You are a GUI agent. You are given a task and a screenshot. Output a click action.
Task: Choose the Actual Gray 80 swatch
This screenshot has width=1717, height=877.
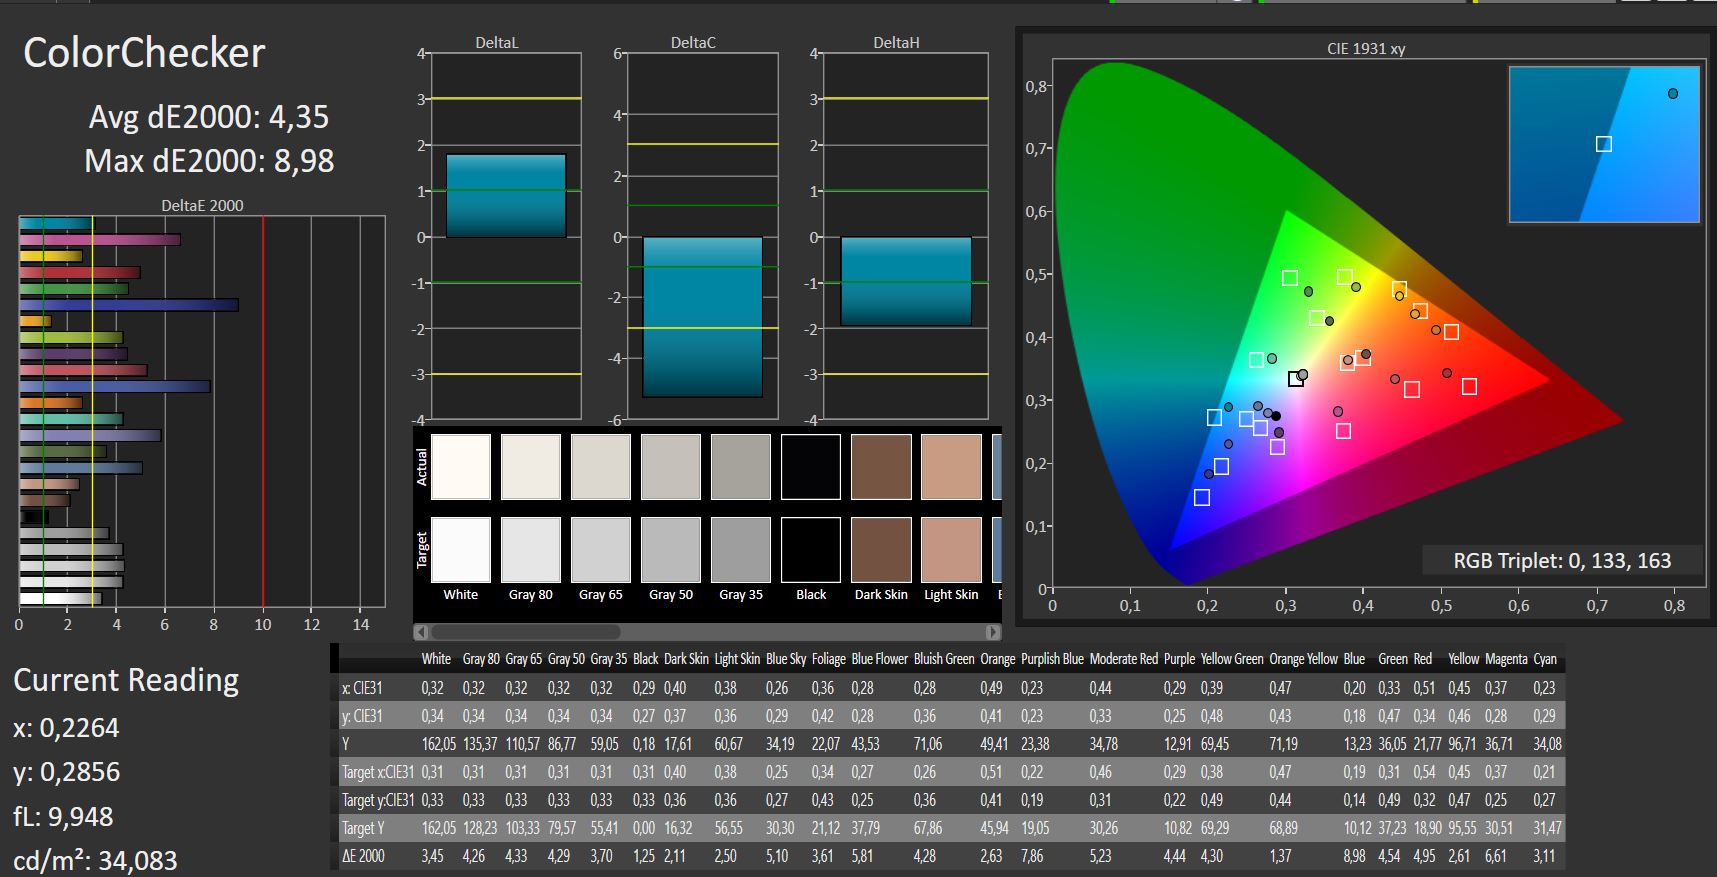point(531,466)
